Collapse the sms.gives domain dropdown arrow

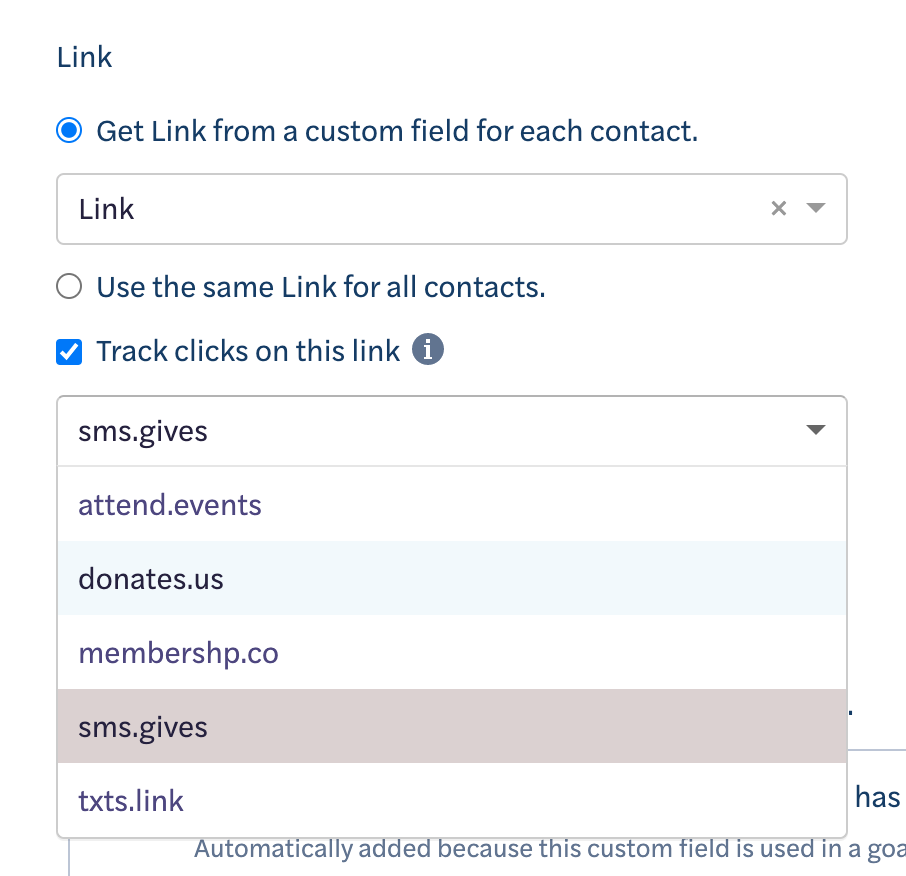point(815,430)
